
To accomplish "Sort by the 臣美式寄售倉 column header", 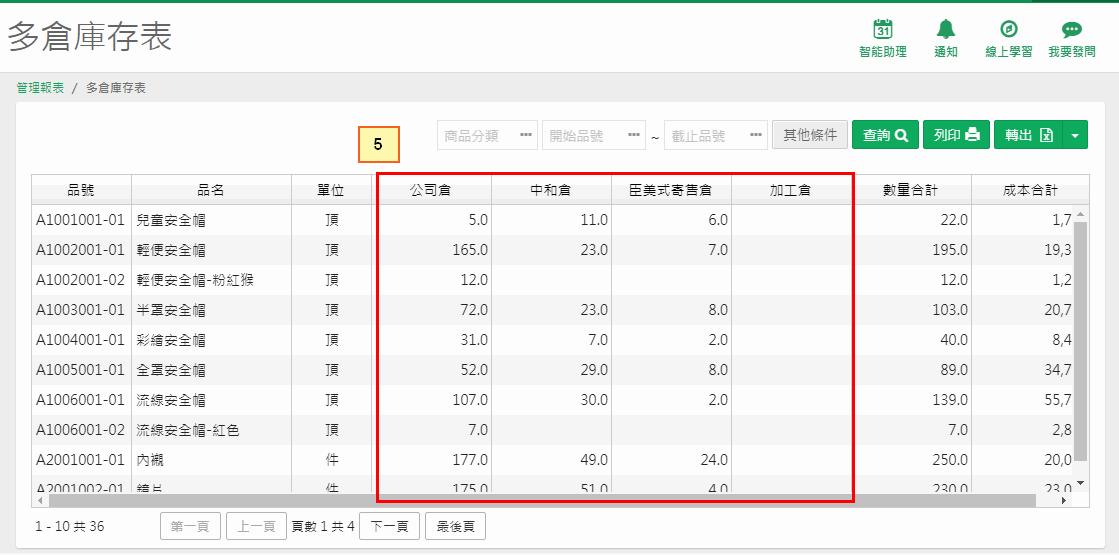I will coord(671,190).
